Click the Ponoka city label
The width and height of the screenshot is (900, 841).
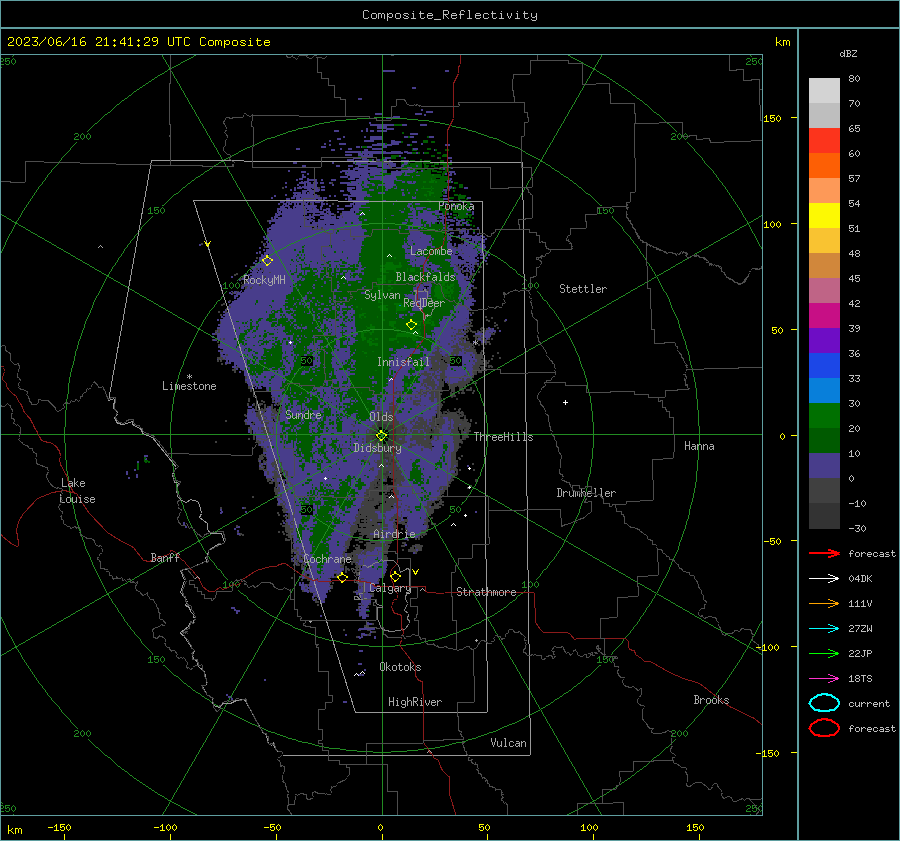[x=456, y=206]
